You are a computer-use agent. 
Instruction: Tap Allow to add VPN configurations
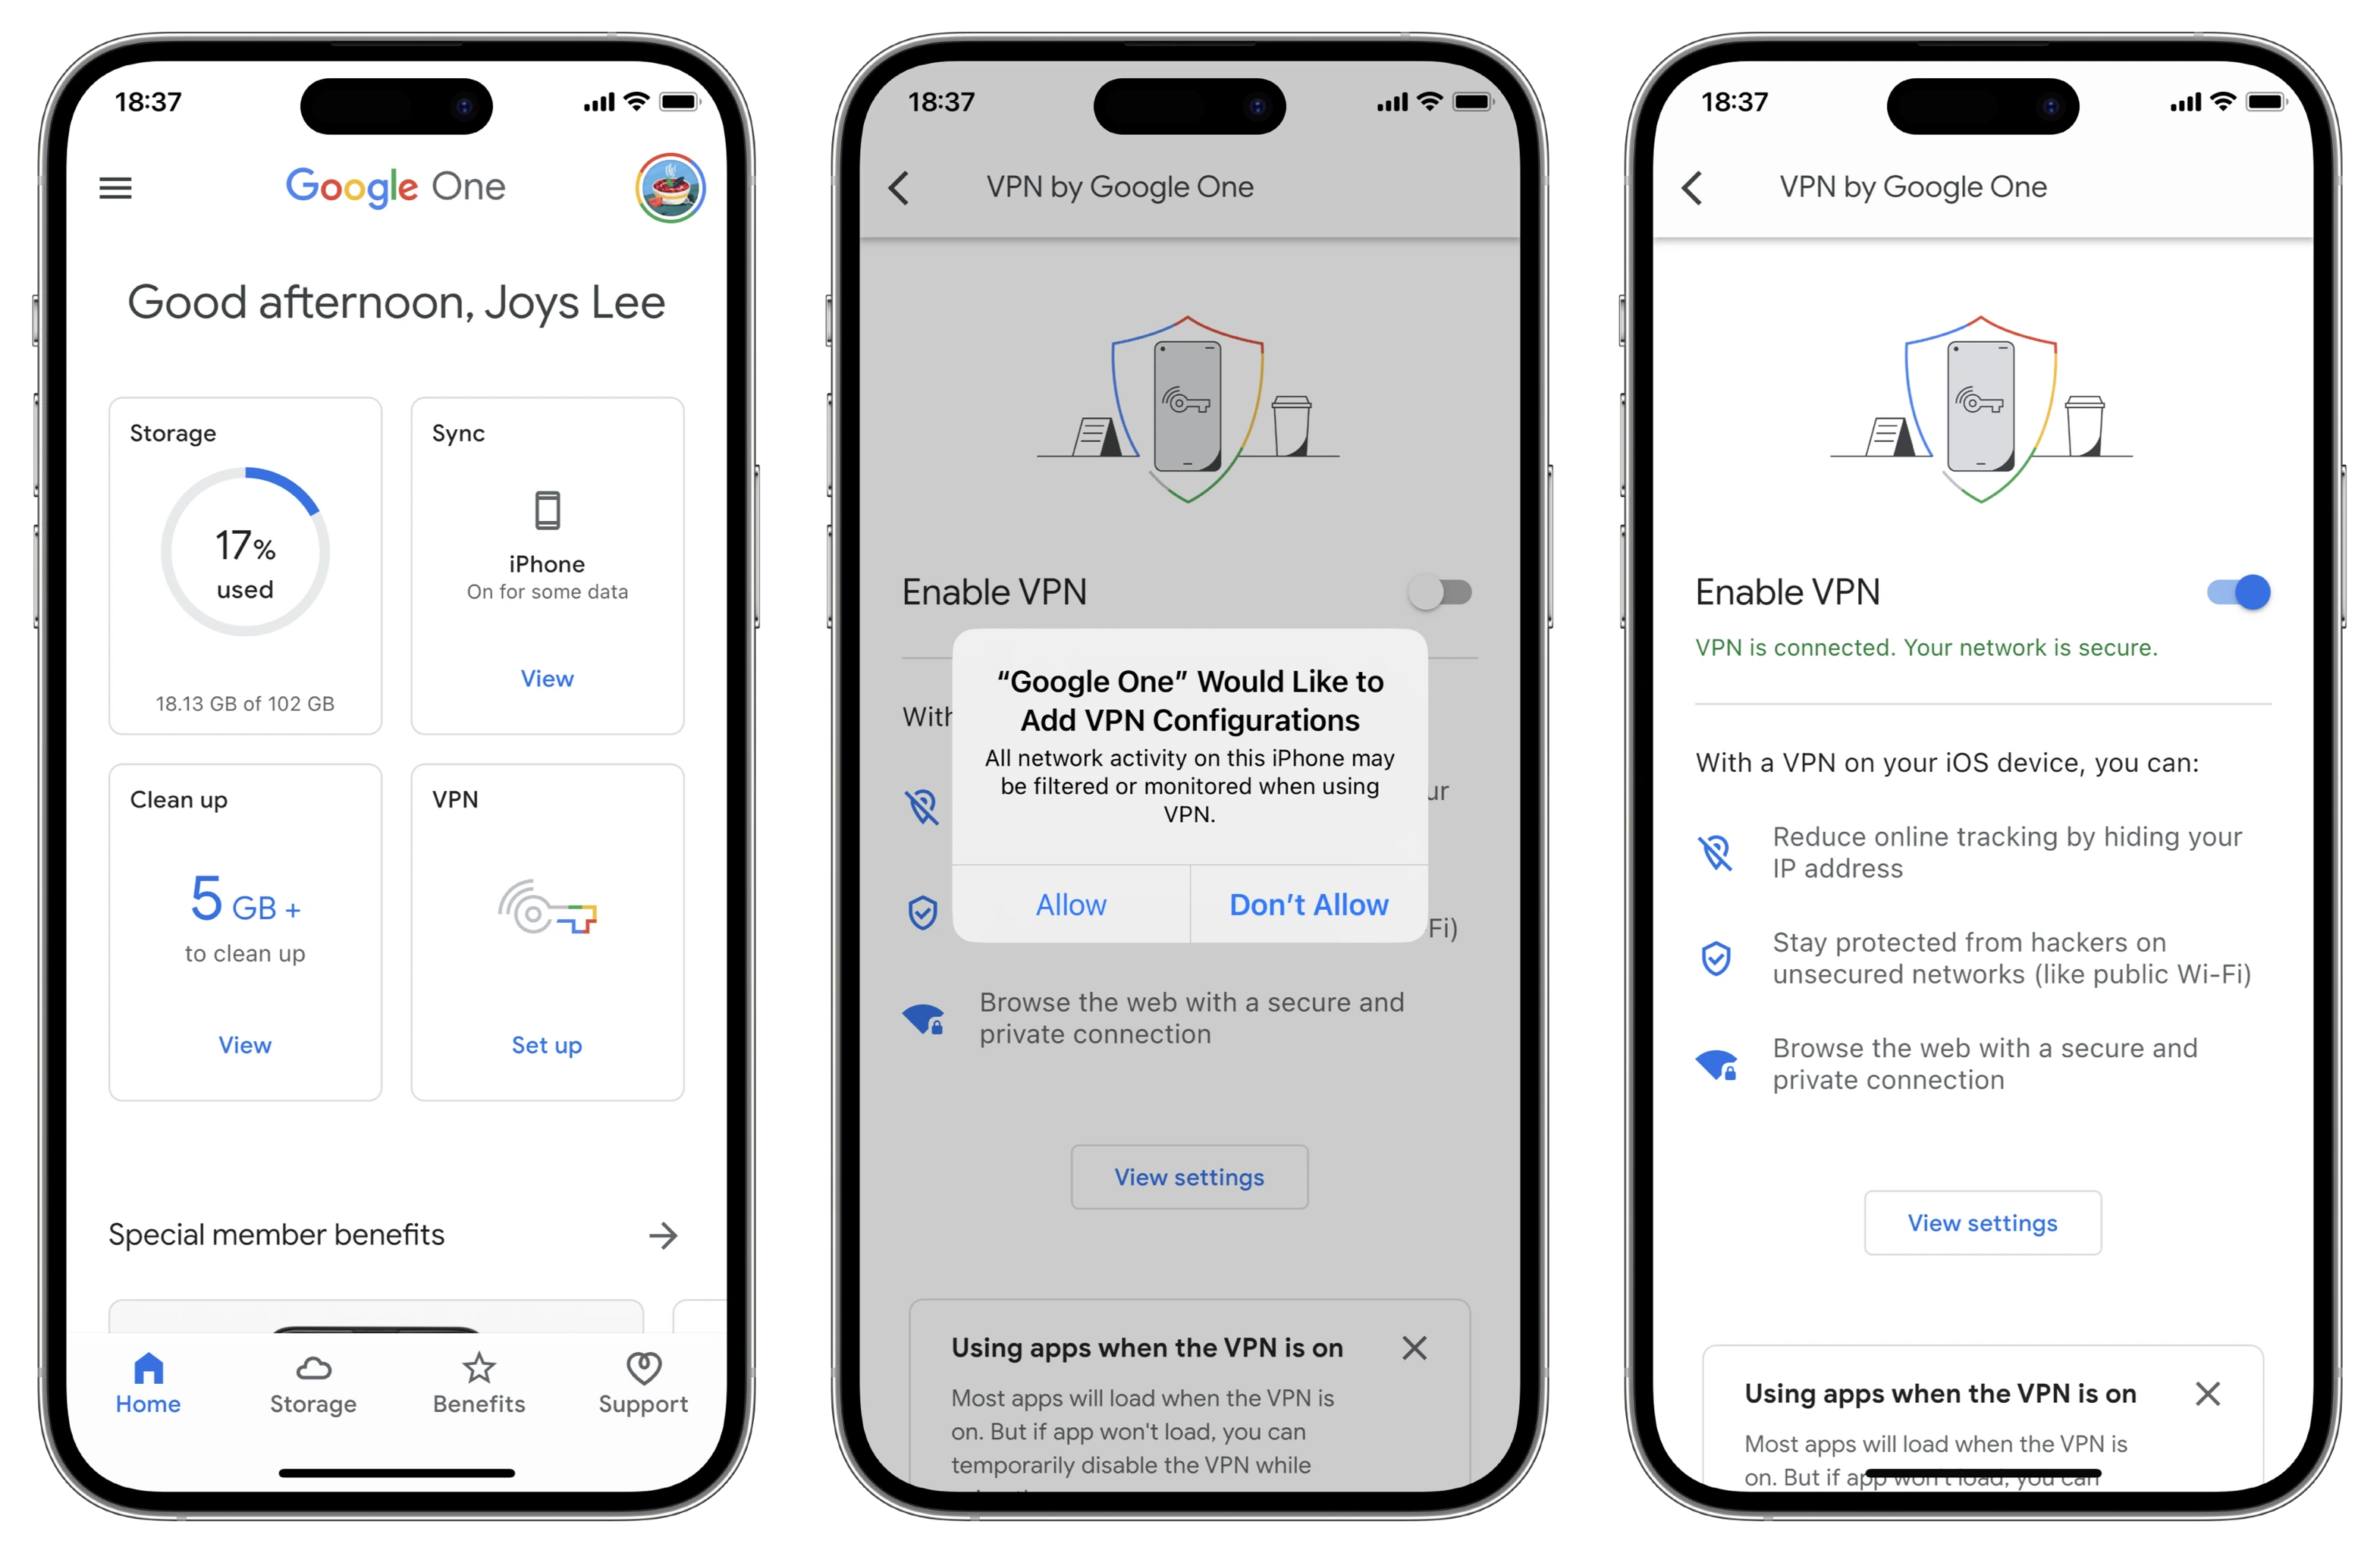coord(1070,904)
